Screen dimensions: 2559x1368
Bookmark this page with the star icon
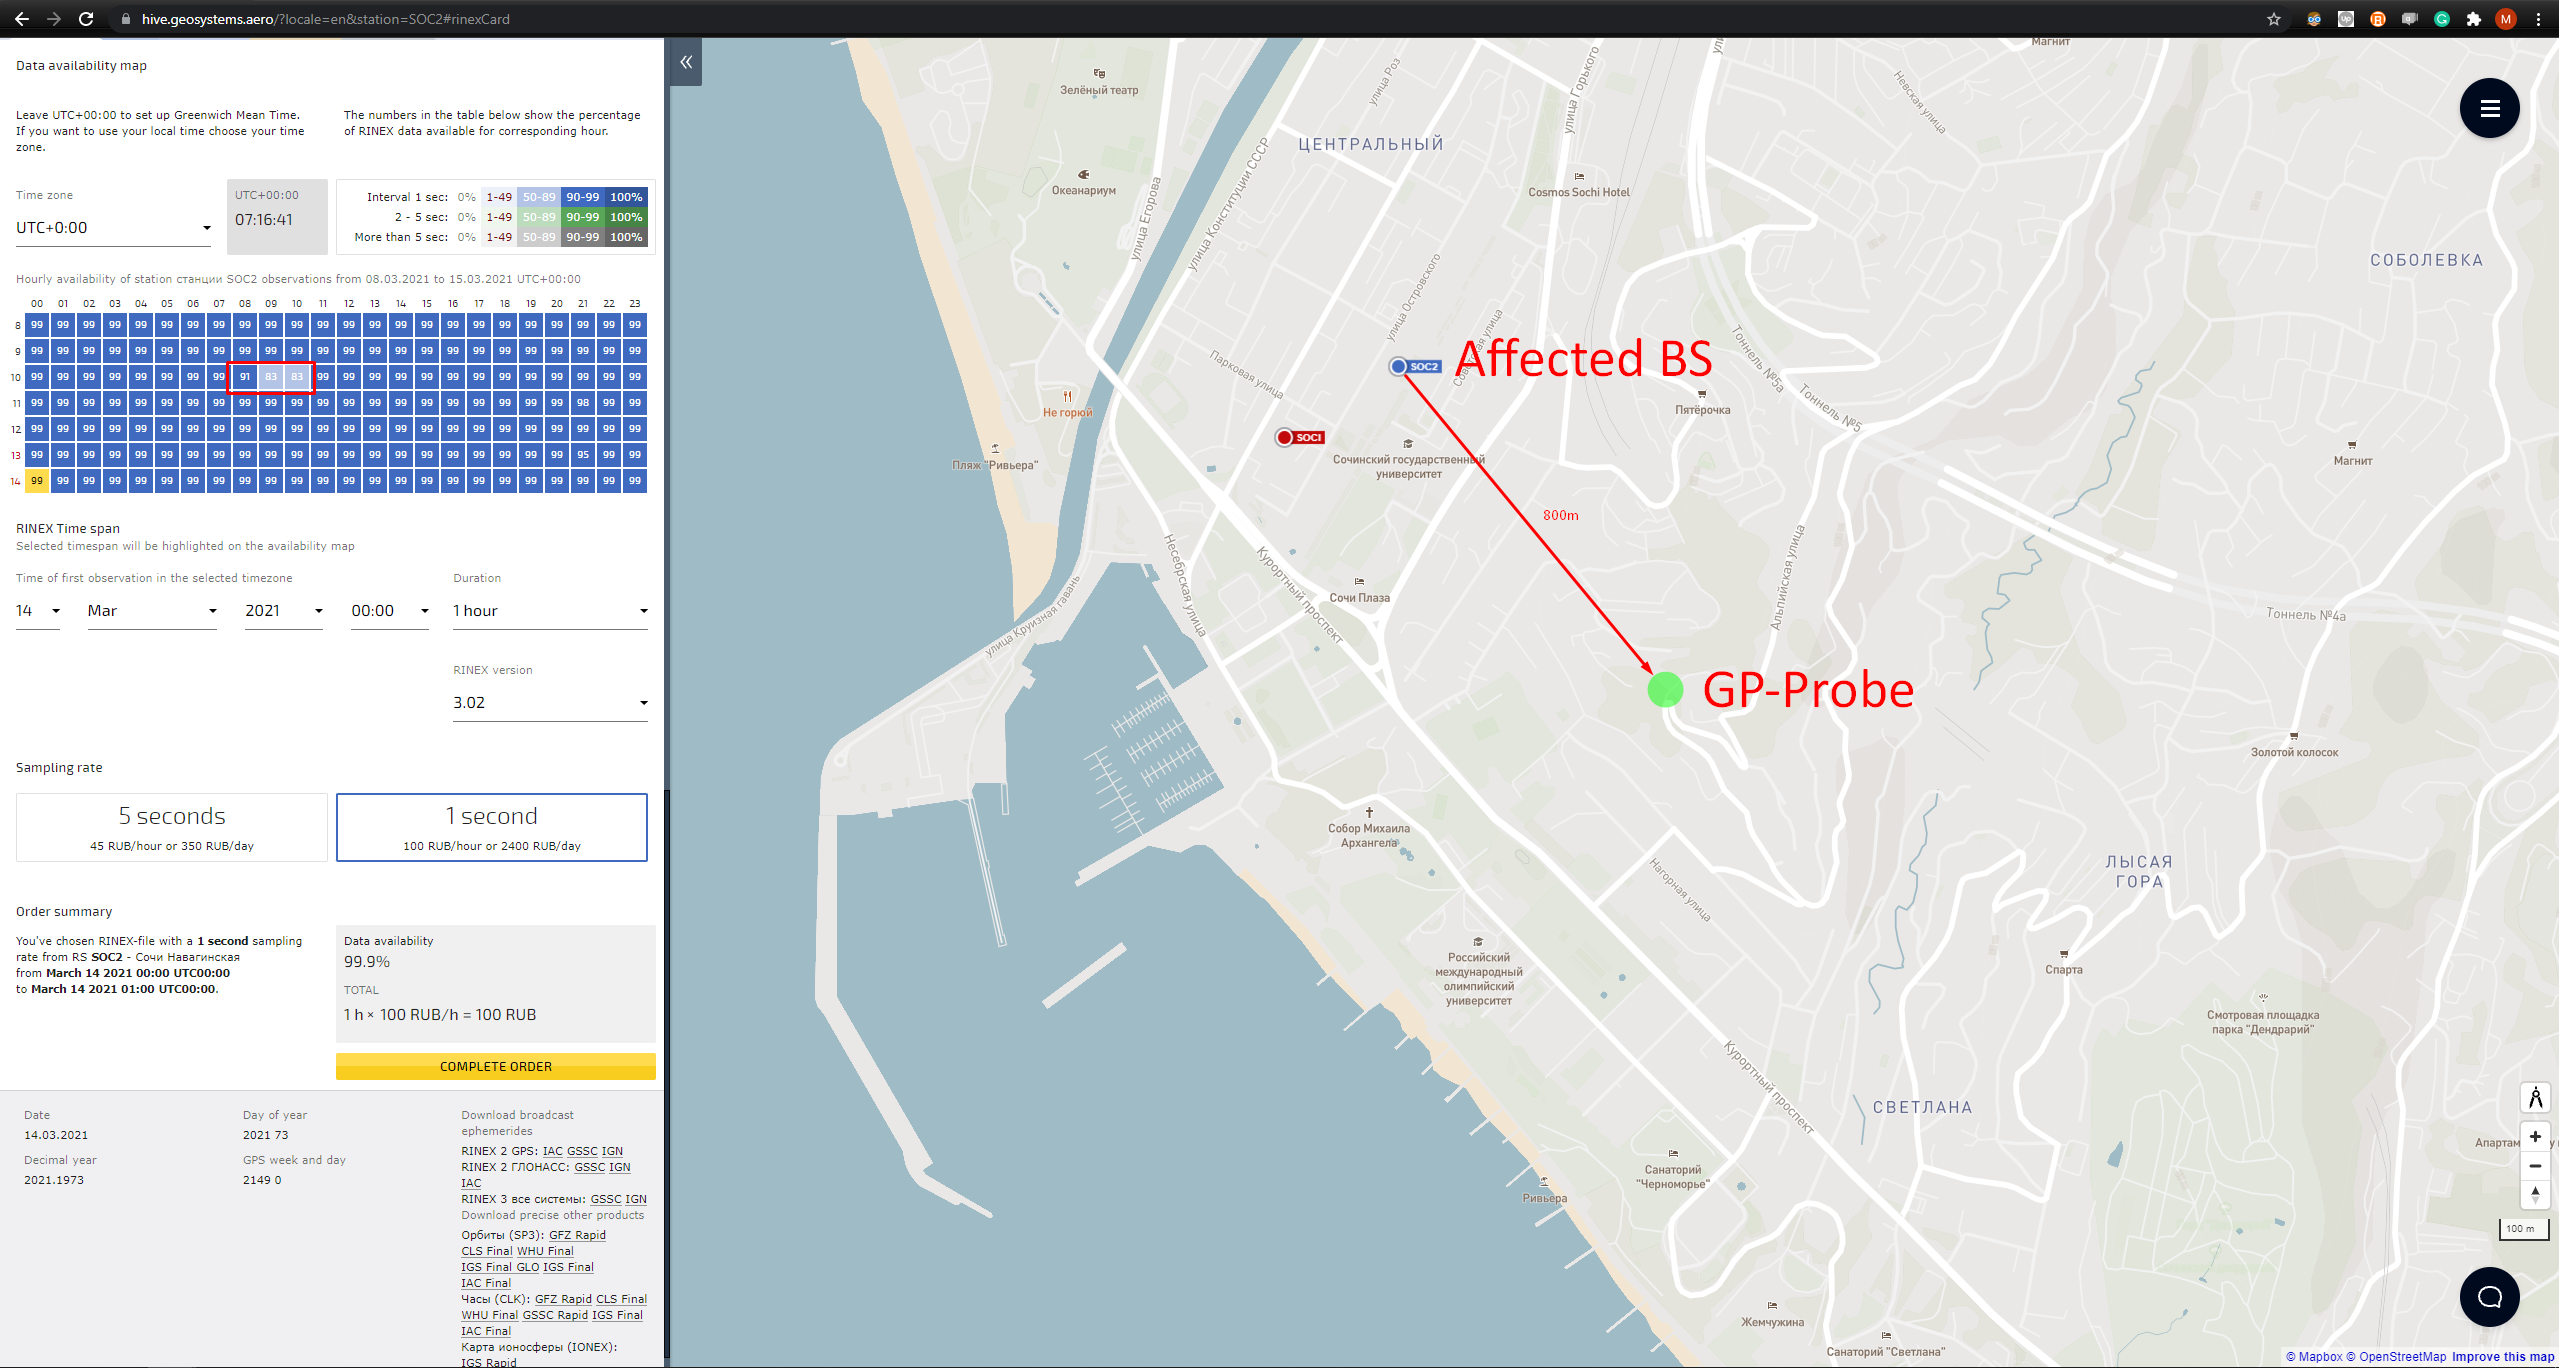(x=2273, y=19)
